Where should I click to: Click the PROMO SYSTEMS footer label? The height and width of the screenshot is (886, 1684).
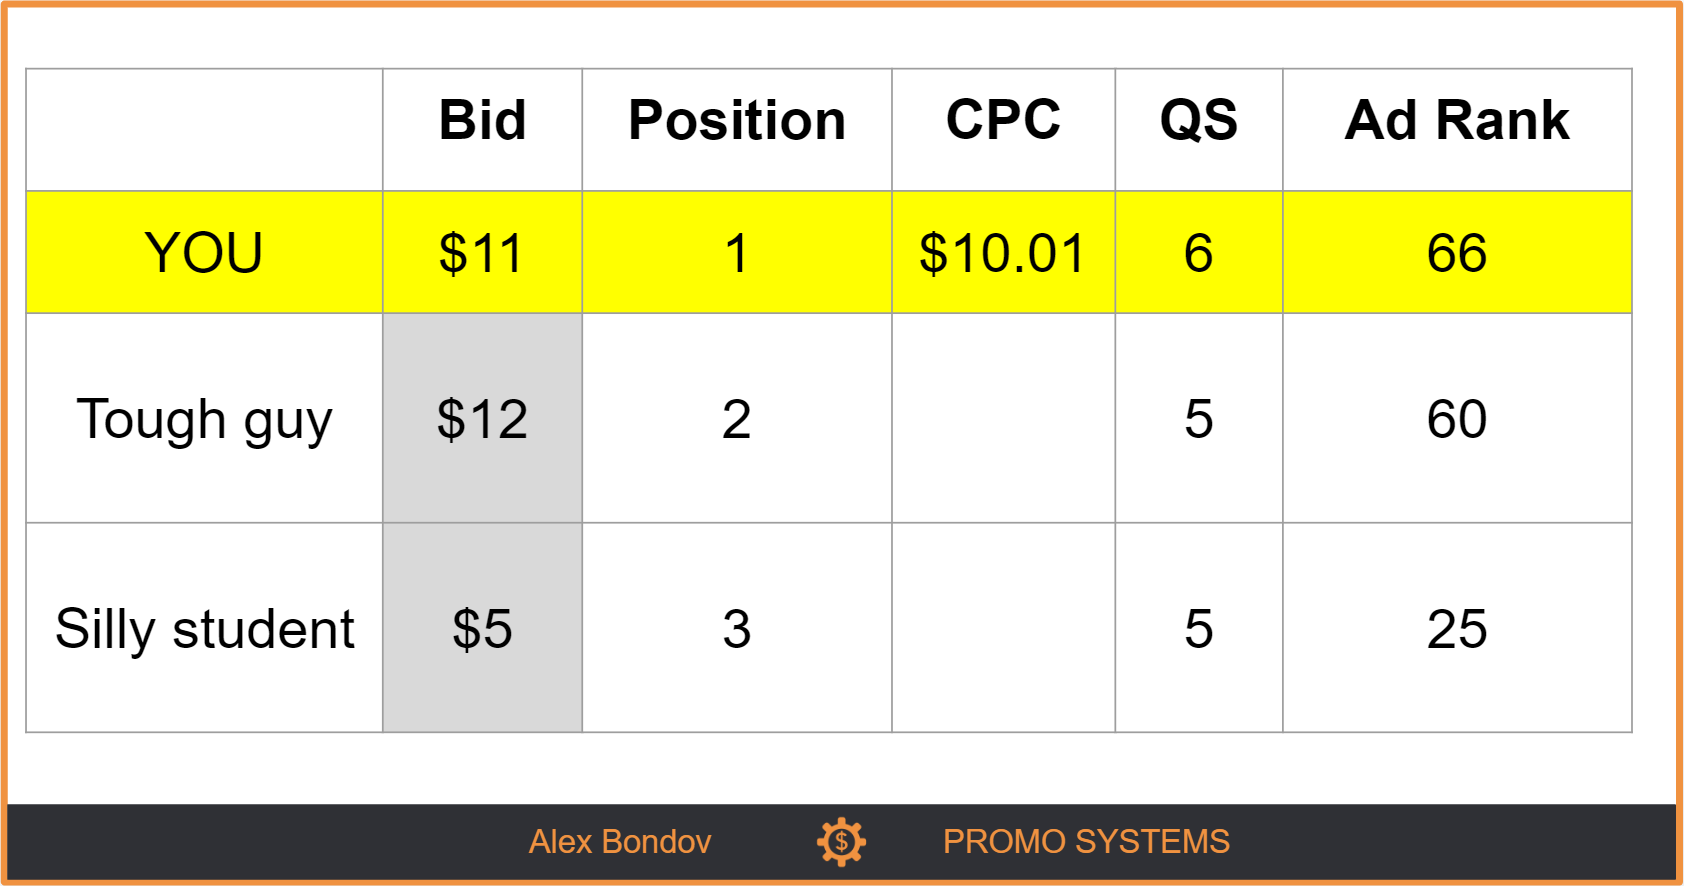tap(1086, 842)
